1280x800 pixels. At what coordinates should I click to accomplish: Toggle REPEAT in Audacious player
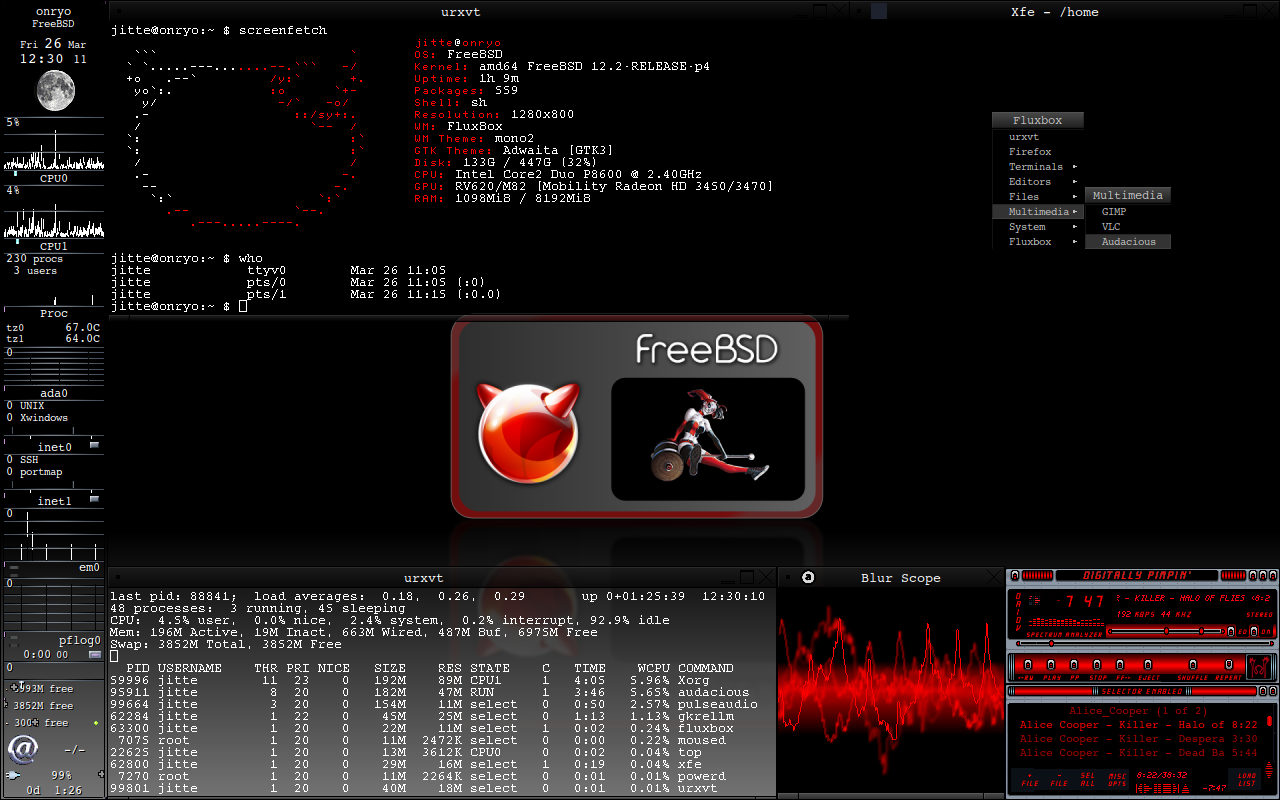point(1229,664)
